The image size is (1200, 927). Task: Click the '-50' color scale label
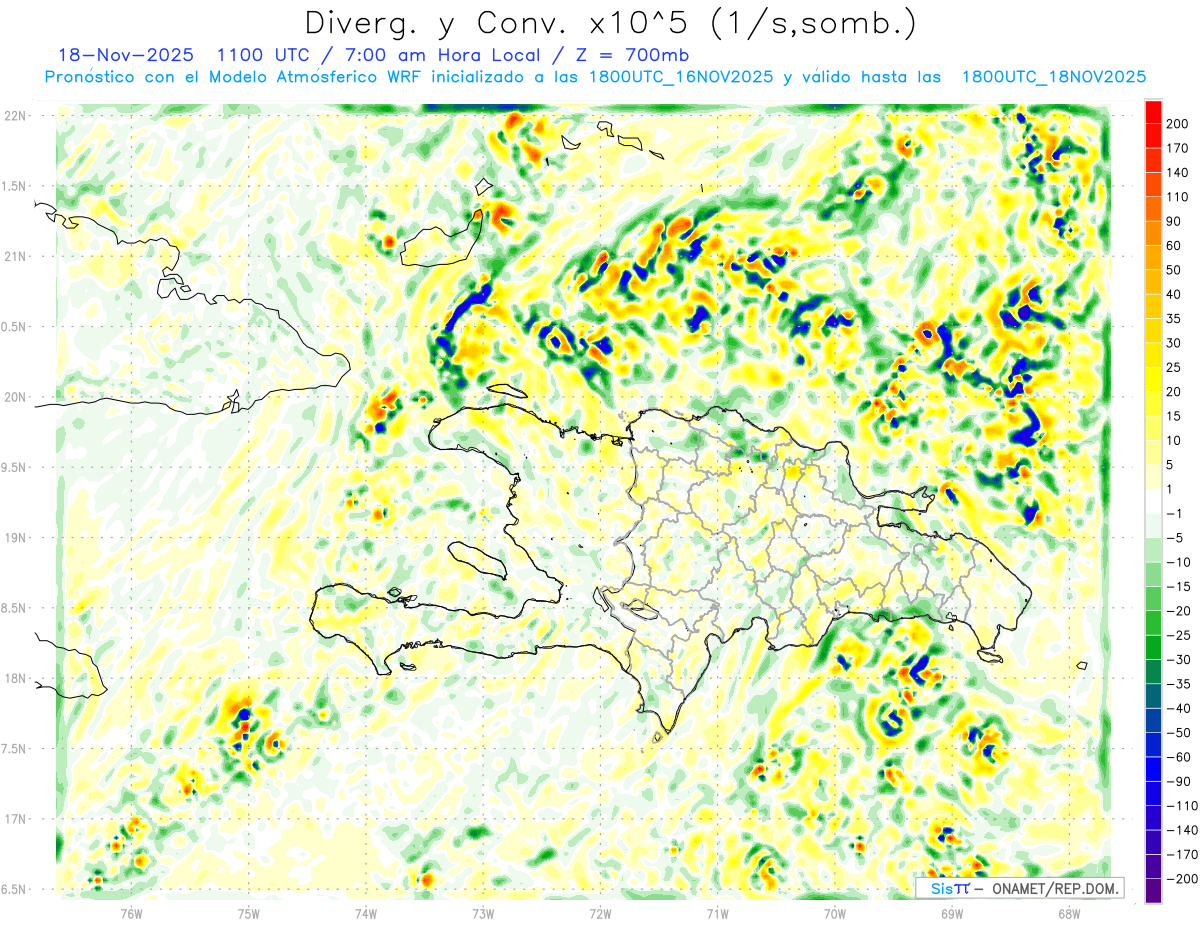pyautogui.click(x=1180, y=732)
